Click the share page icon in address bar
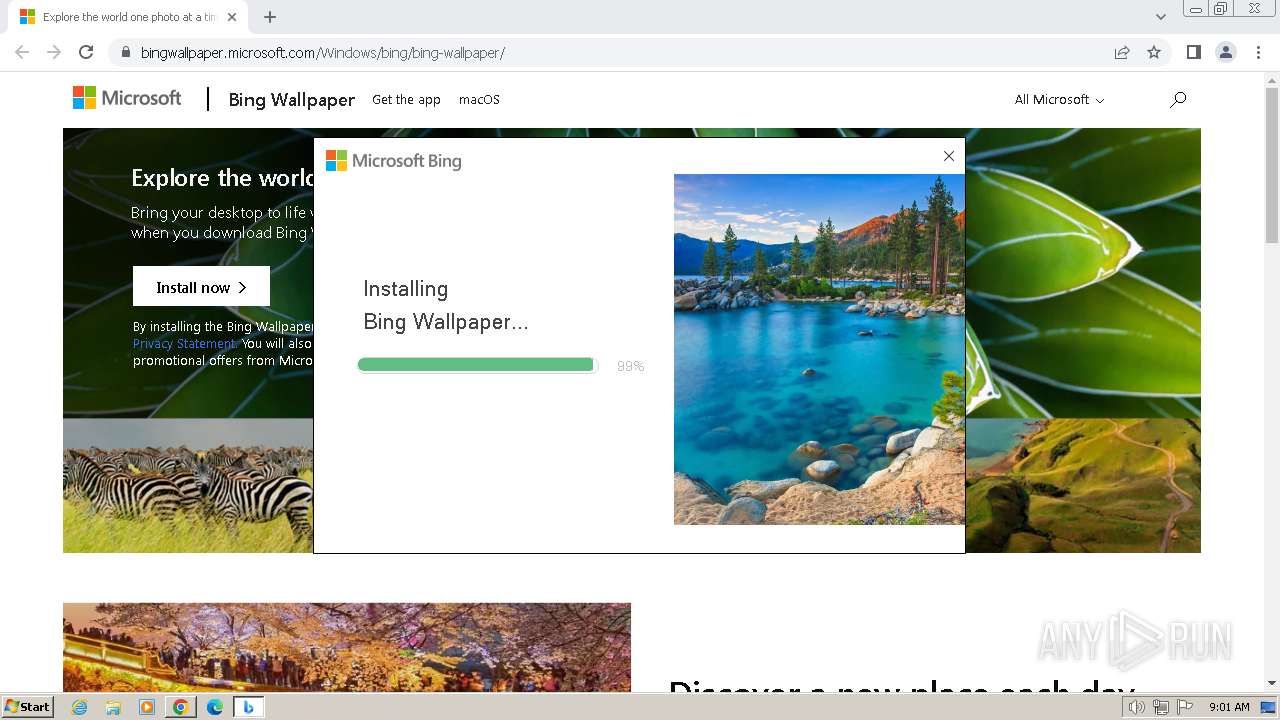This screenshot has height=720, width=1280. (1122, 52)
